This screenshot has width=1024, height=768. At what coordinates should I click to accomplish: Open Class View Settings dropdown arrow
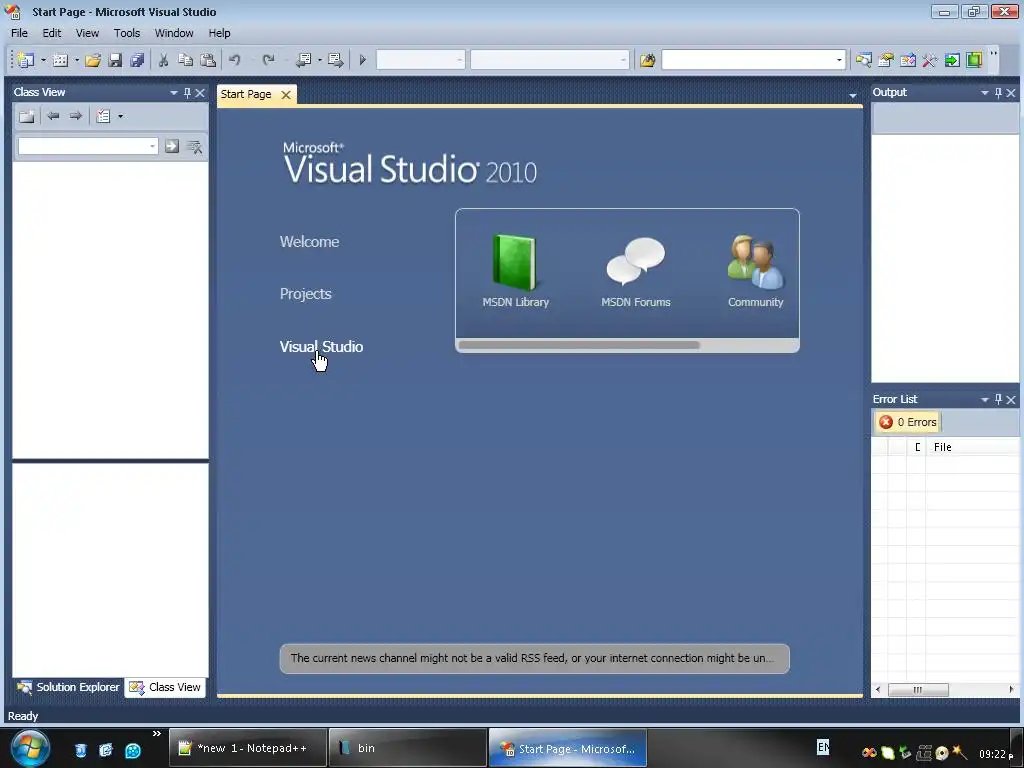click(120, 116)
